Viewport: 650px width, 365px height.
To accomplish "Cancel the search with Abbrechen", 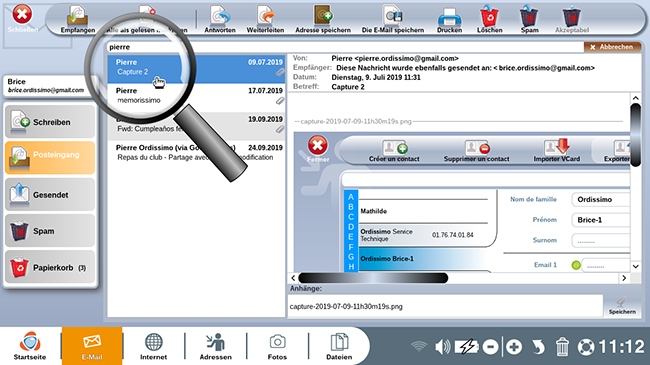I will click(612, 47).
